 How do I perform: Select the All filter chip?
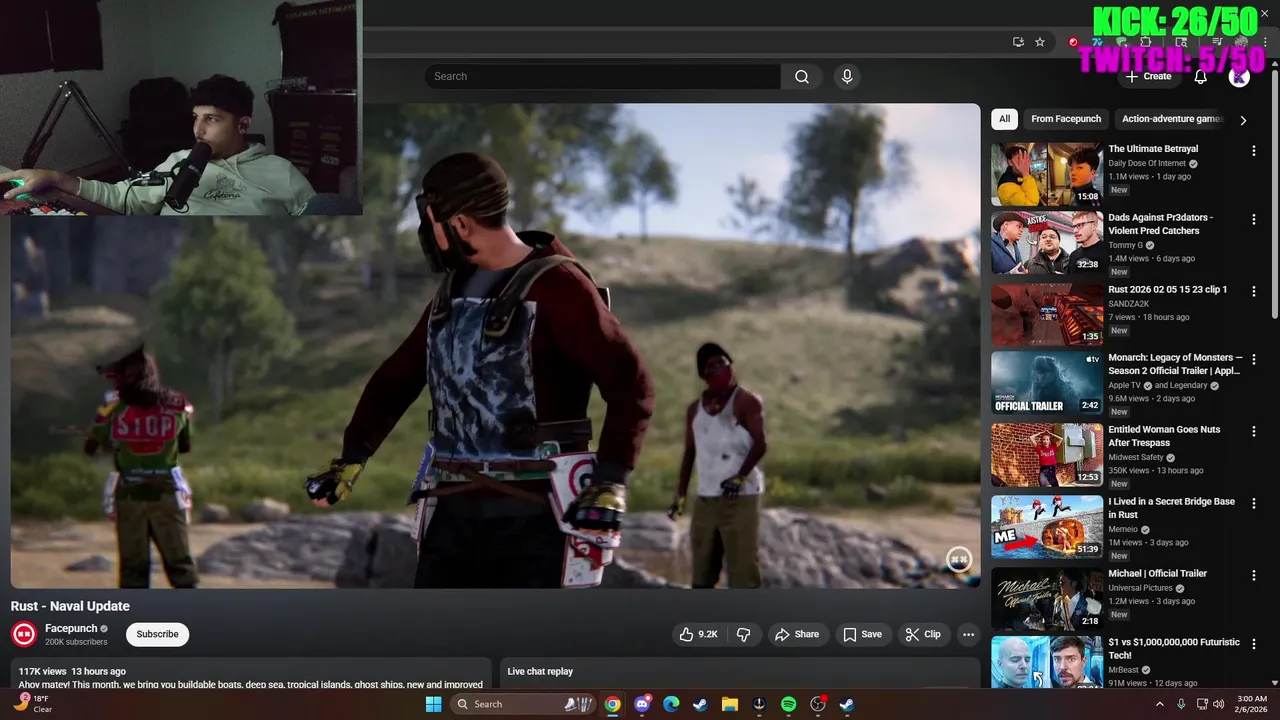[x=1004, y=119]
